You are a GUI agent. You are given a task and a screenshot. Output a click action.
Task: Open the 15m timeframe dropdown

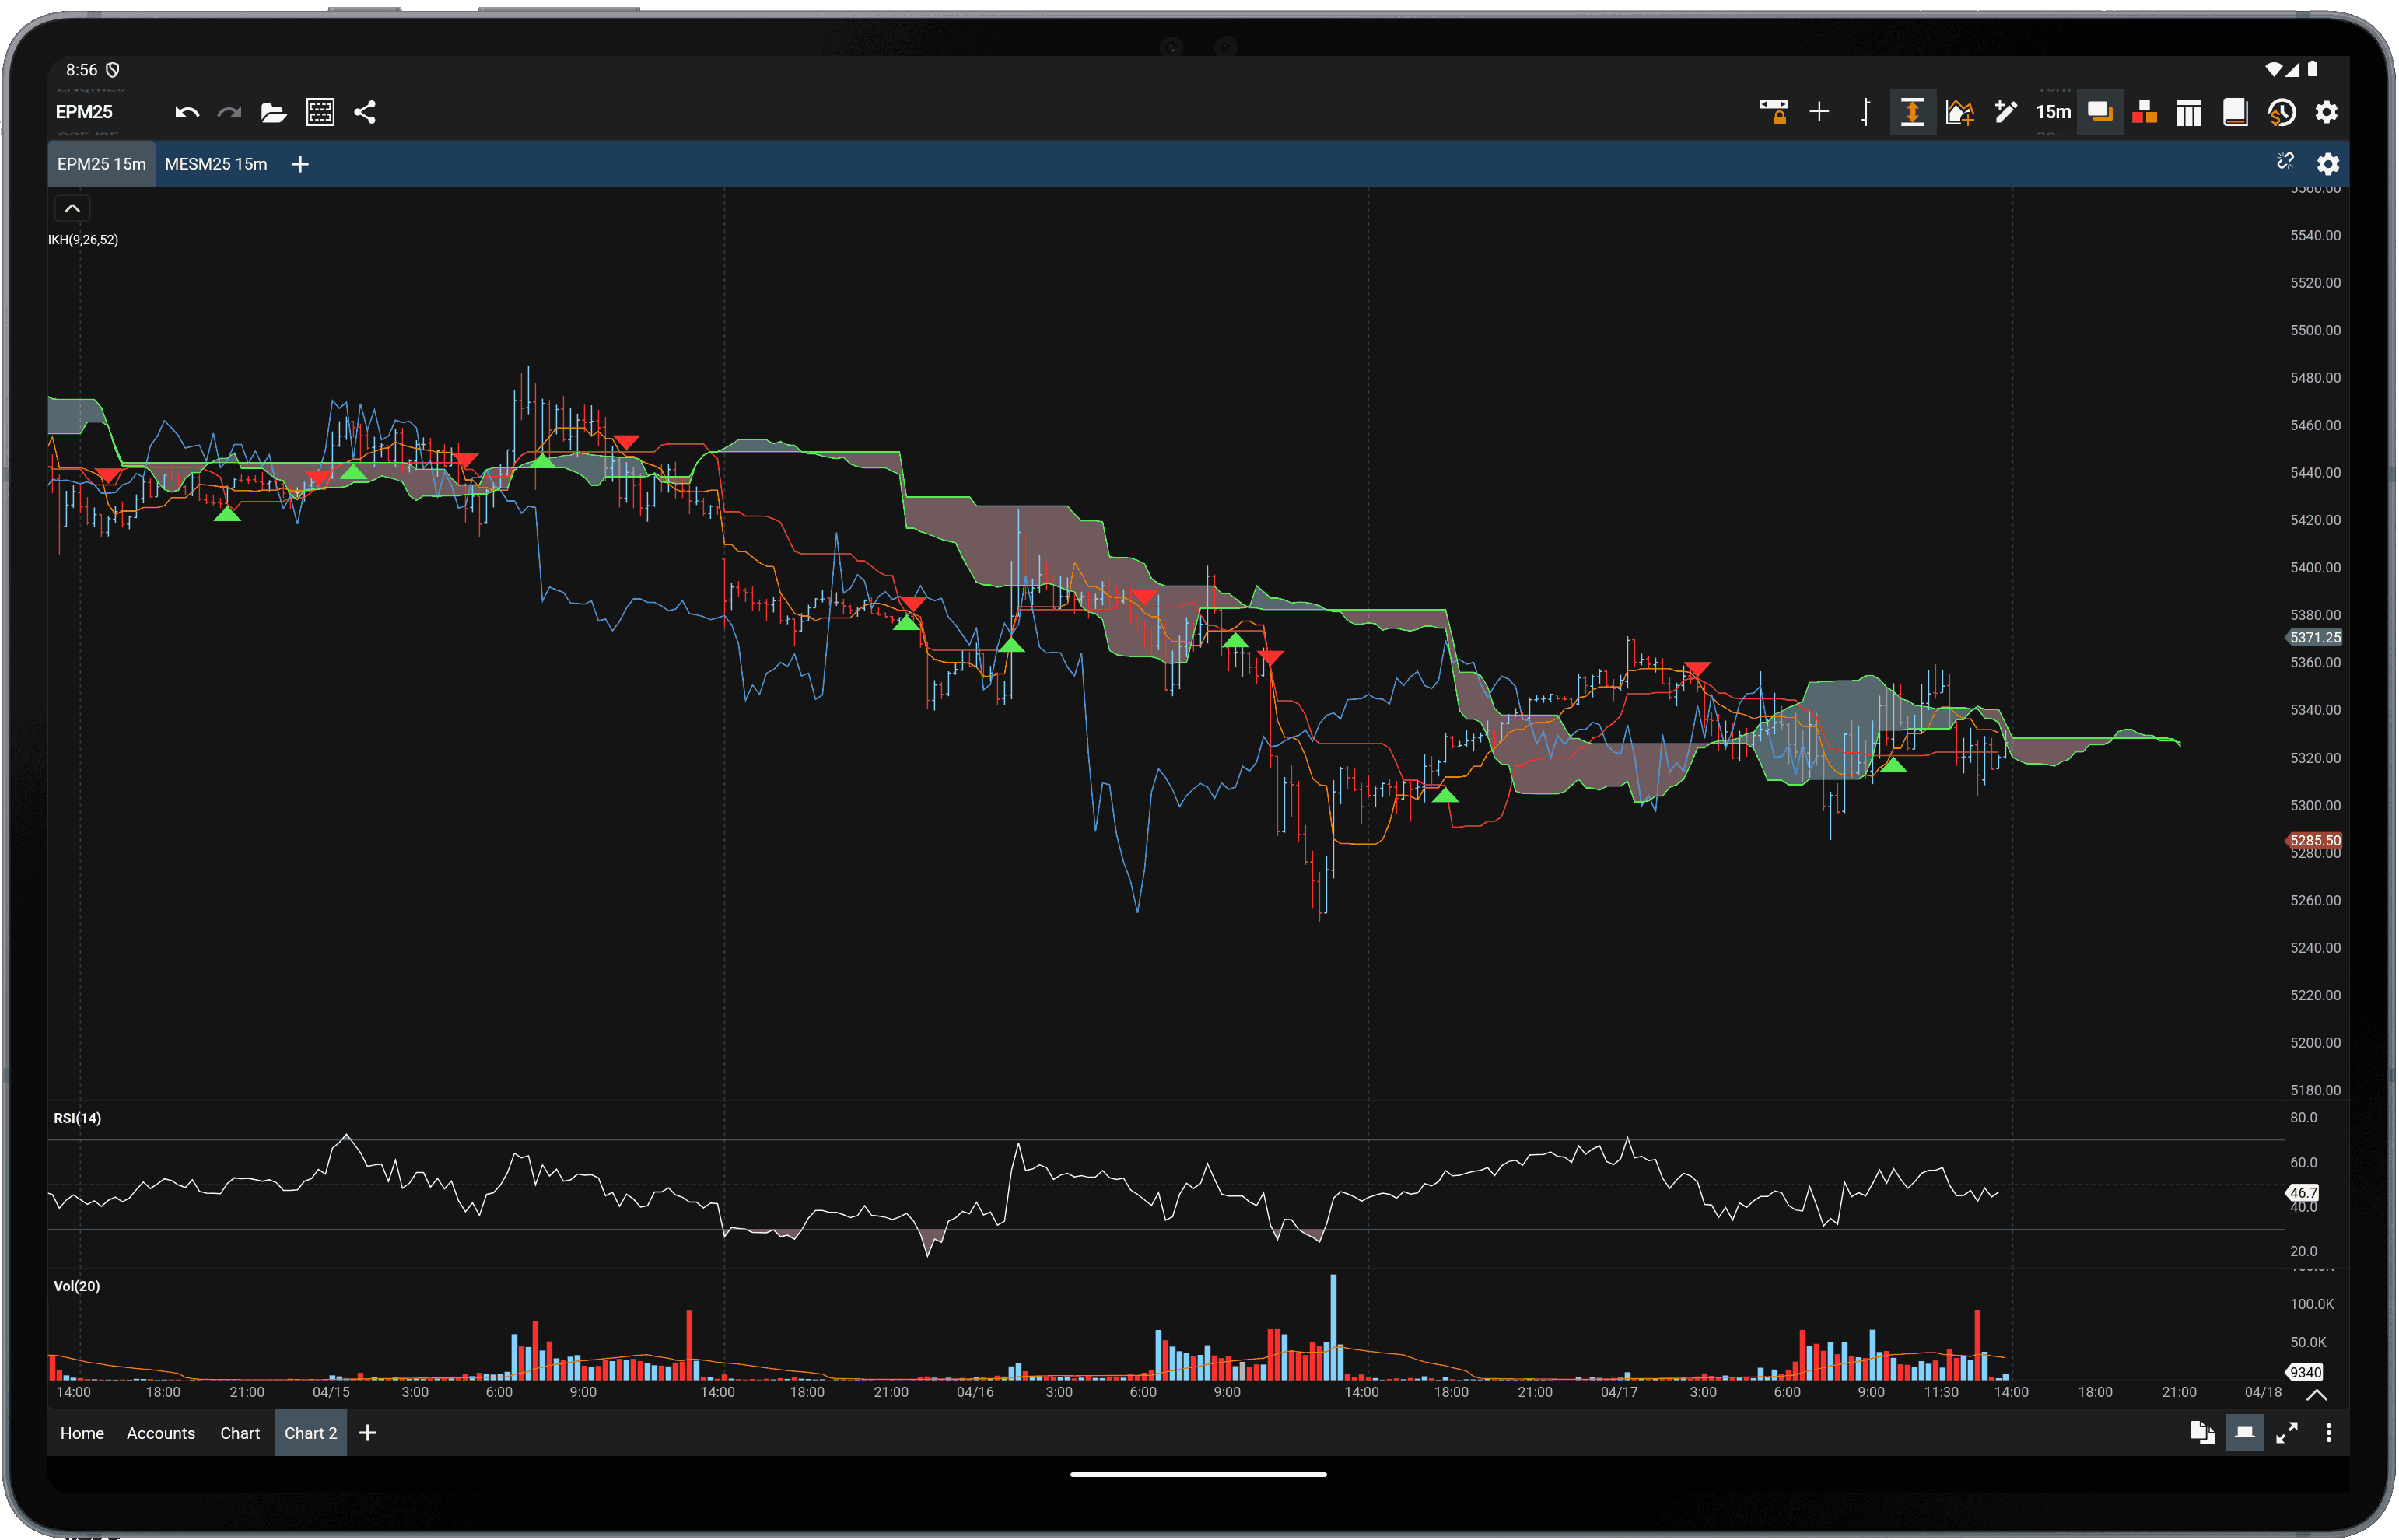click(2053, 111)
